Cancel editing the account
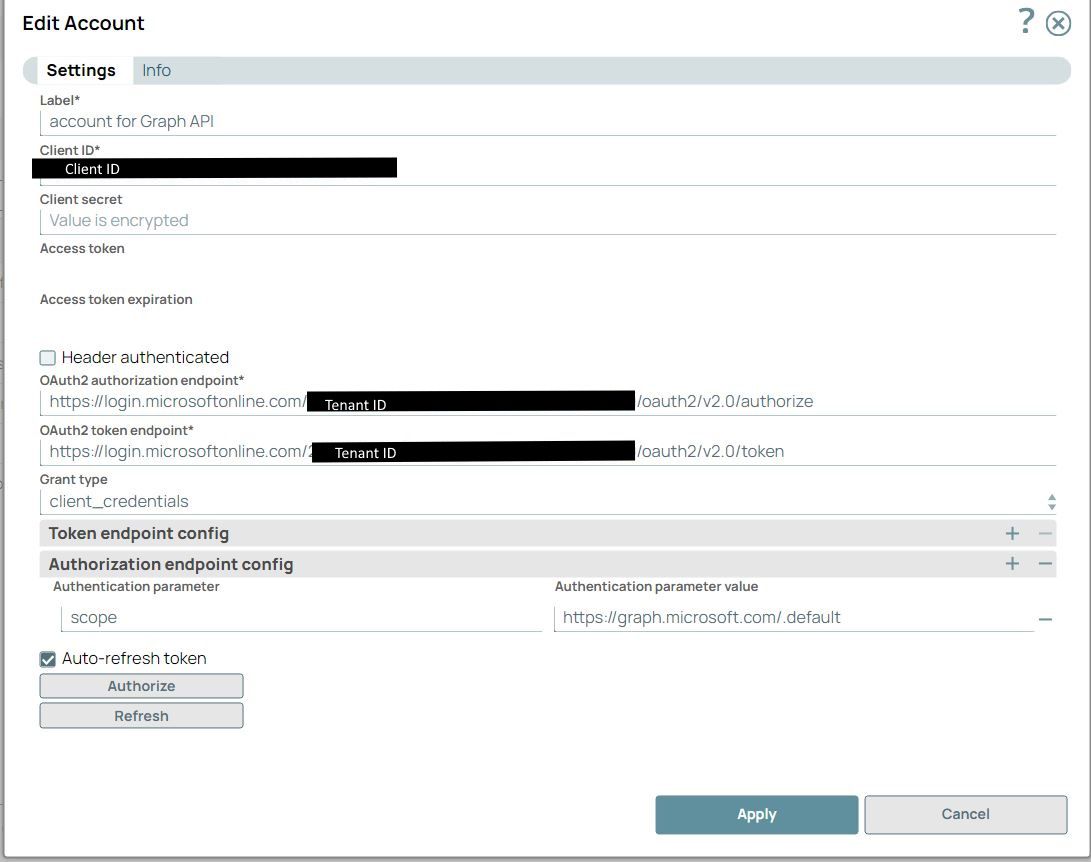This screenshot has height=862, width=1091. (x=964, y=814)
